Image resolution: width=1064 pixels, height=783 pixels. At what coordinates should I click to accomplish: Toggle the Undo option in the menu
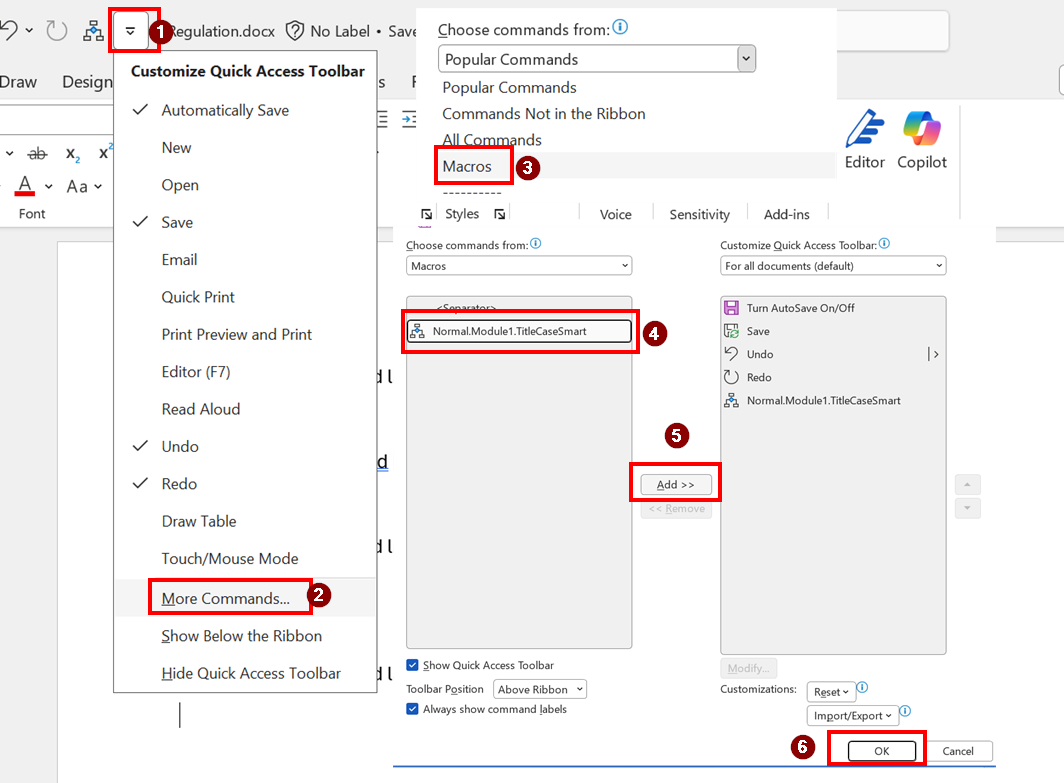click(x=245, y=446)
